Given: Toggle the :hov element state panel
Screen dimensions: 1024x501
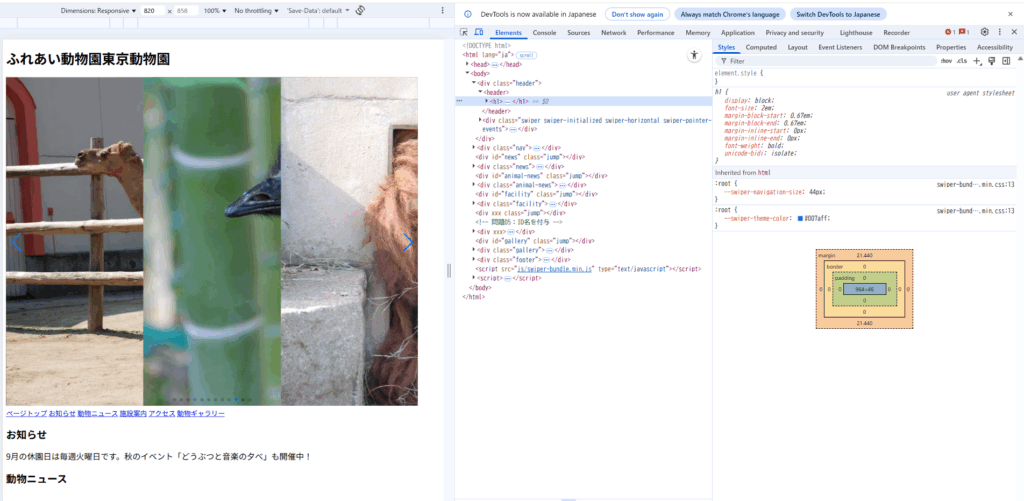Looking at the screenshot, I should coord(946,61).
